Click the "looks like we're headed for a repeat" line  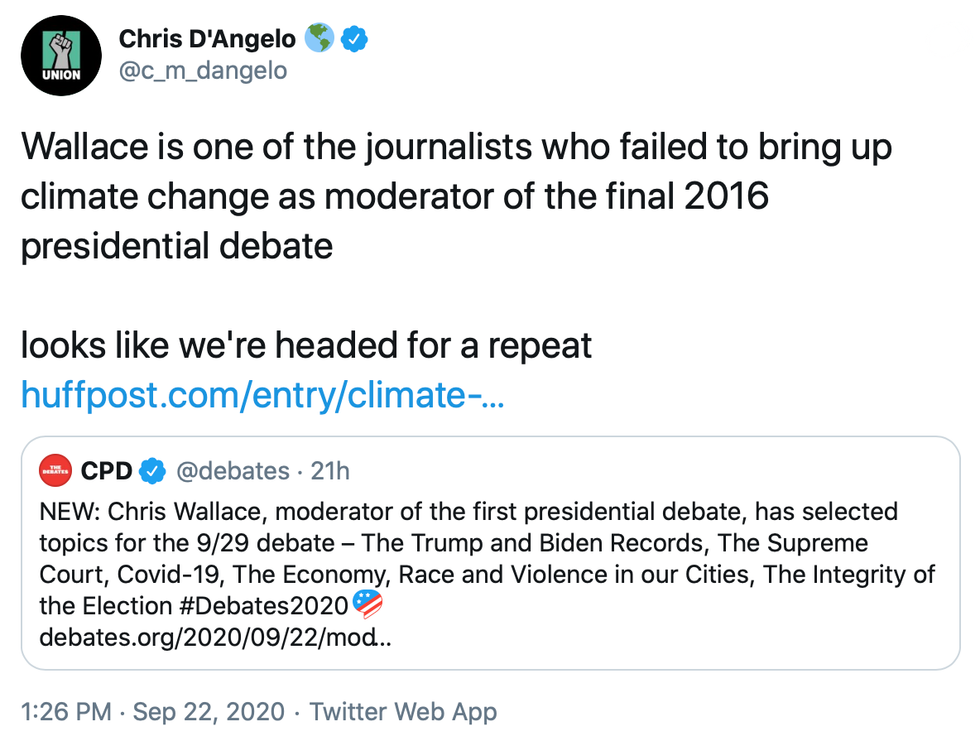click(x=306, y=346)
